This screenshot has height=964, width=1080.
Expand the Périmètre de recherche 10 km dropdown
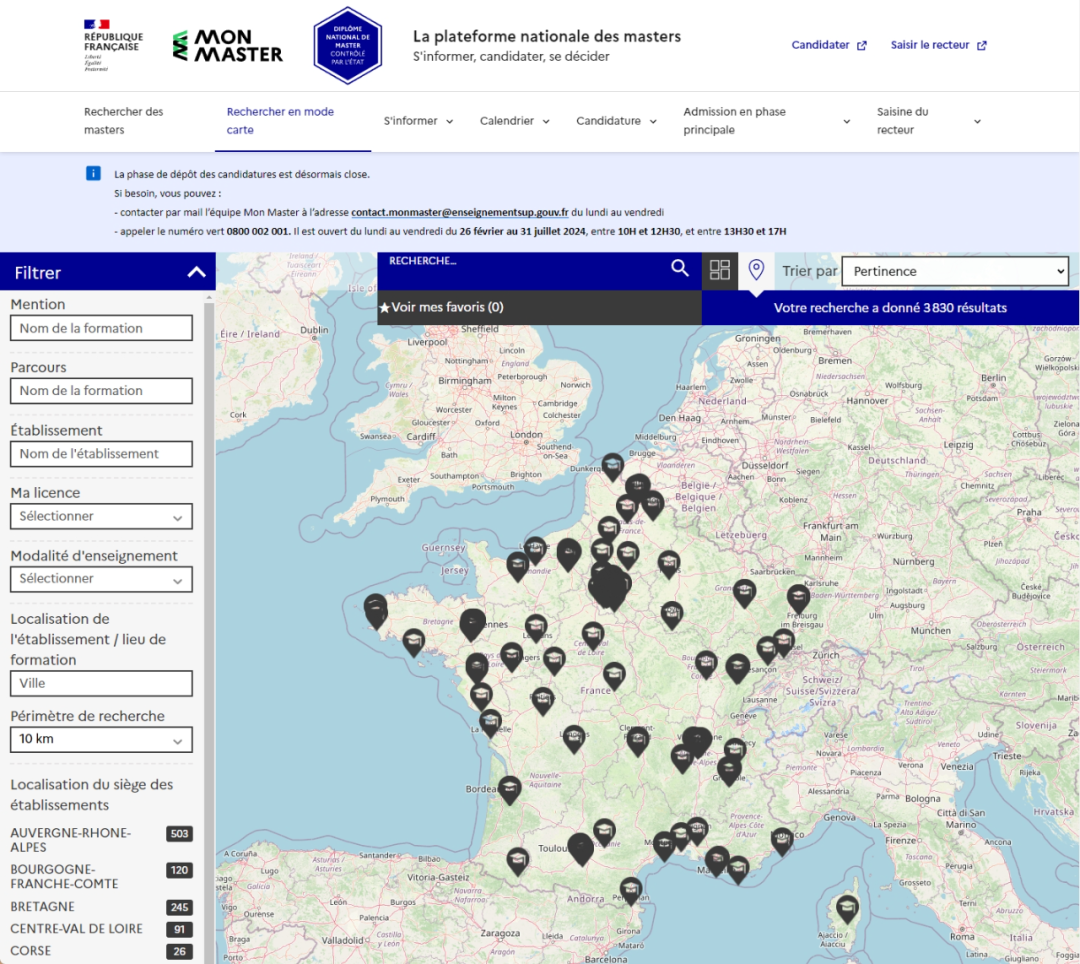101,740
